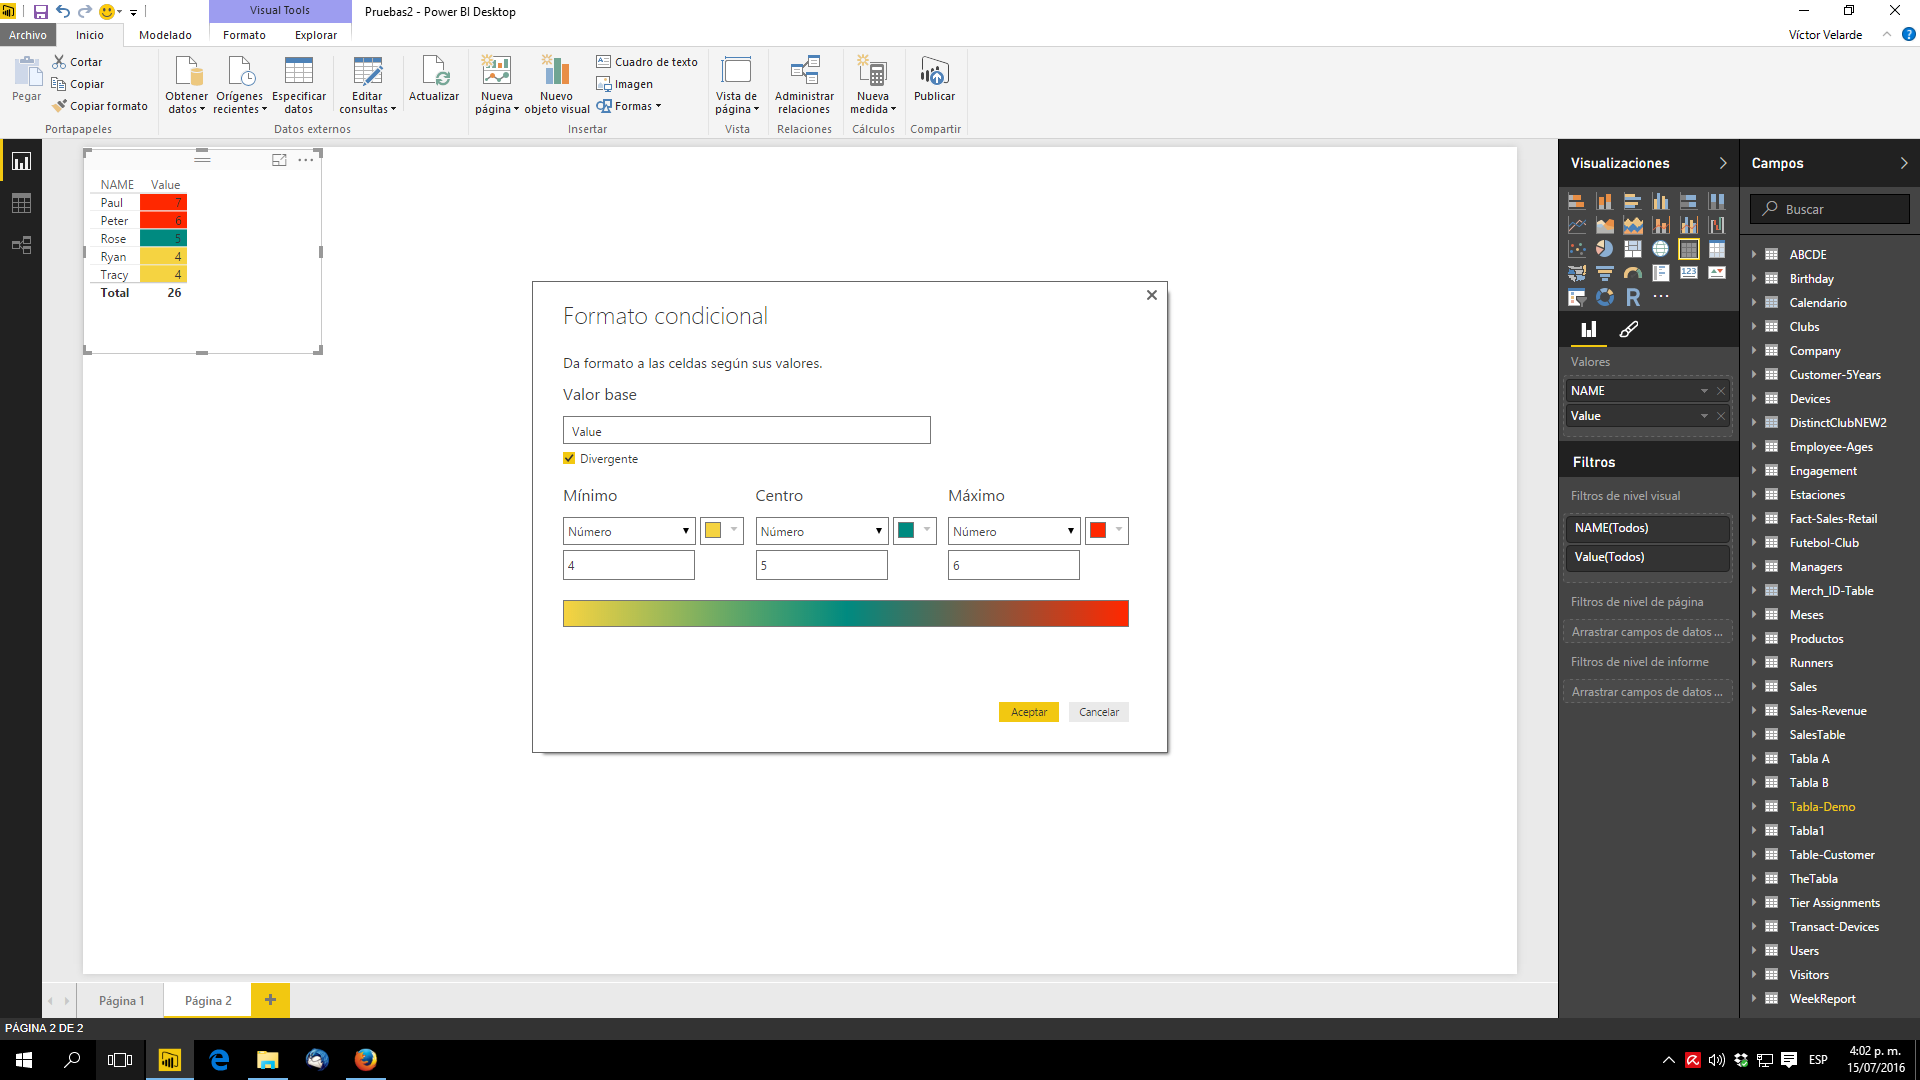The image size is (1920, 1080).
Task: Import a custom visual via ellipsis
Action: [x=1660, y=297]
